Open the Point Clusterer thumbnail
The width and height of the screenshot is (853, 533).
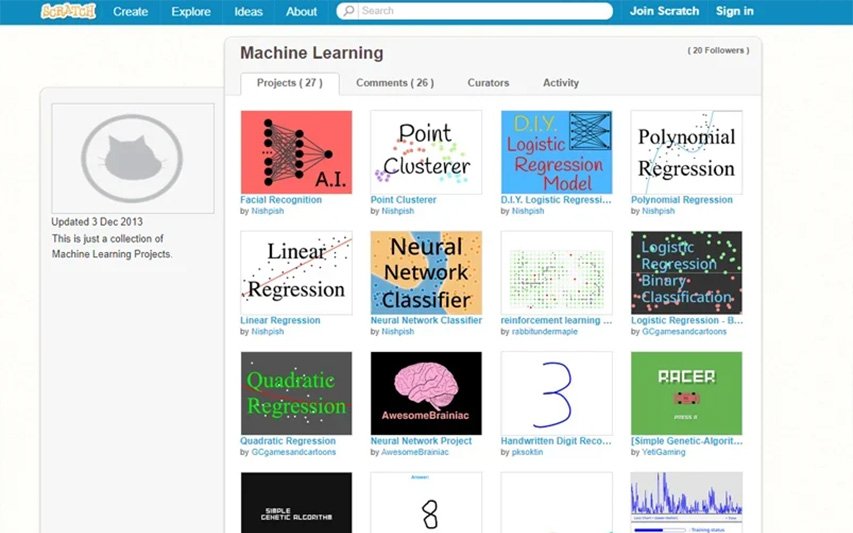[x=426, y=152]
